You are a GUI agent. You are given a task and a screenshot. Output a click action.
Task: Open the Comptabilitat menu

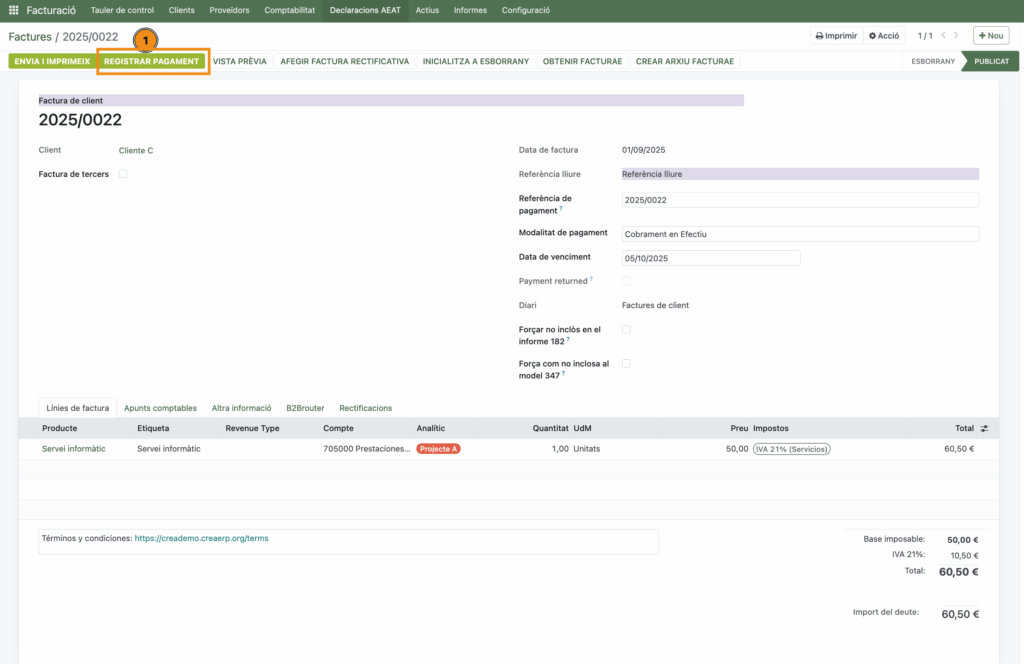[x=289, y=10]
